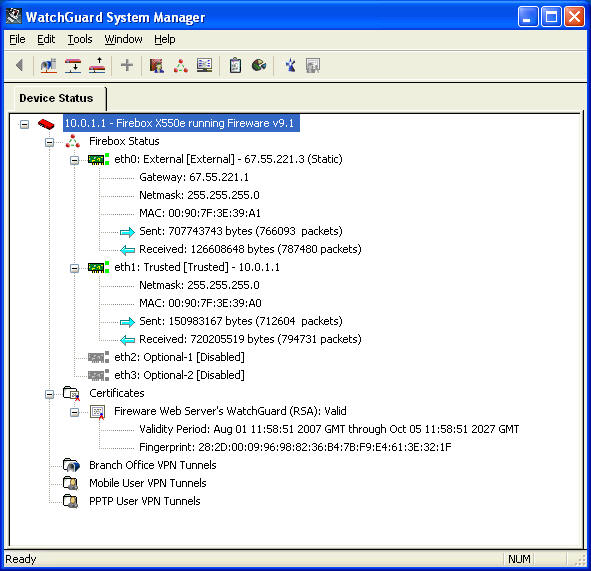
Task: Open the LogViewer clipboard icon
Action: tap(235, 65)
